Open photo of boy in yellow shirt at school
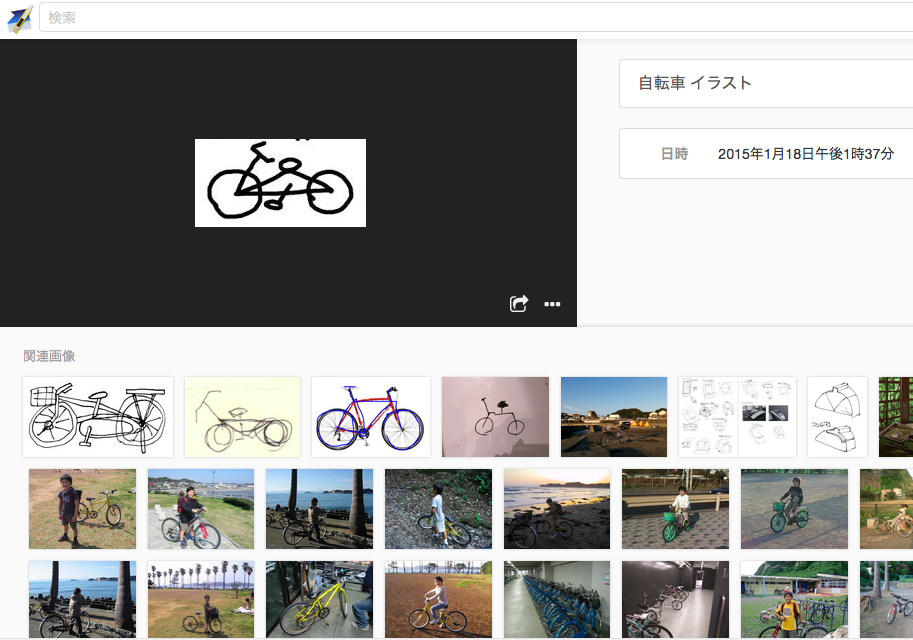Image resolution: width=913 pixels, height=640 pixels. pos(794,599)
